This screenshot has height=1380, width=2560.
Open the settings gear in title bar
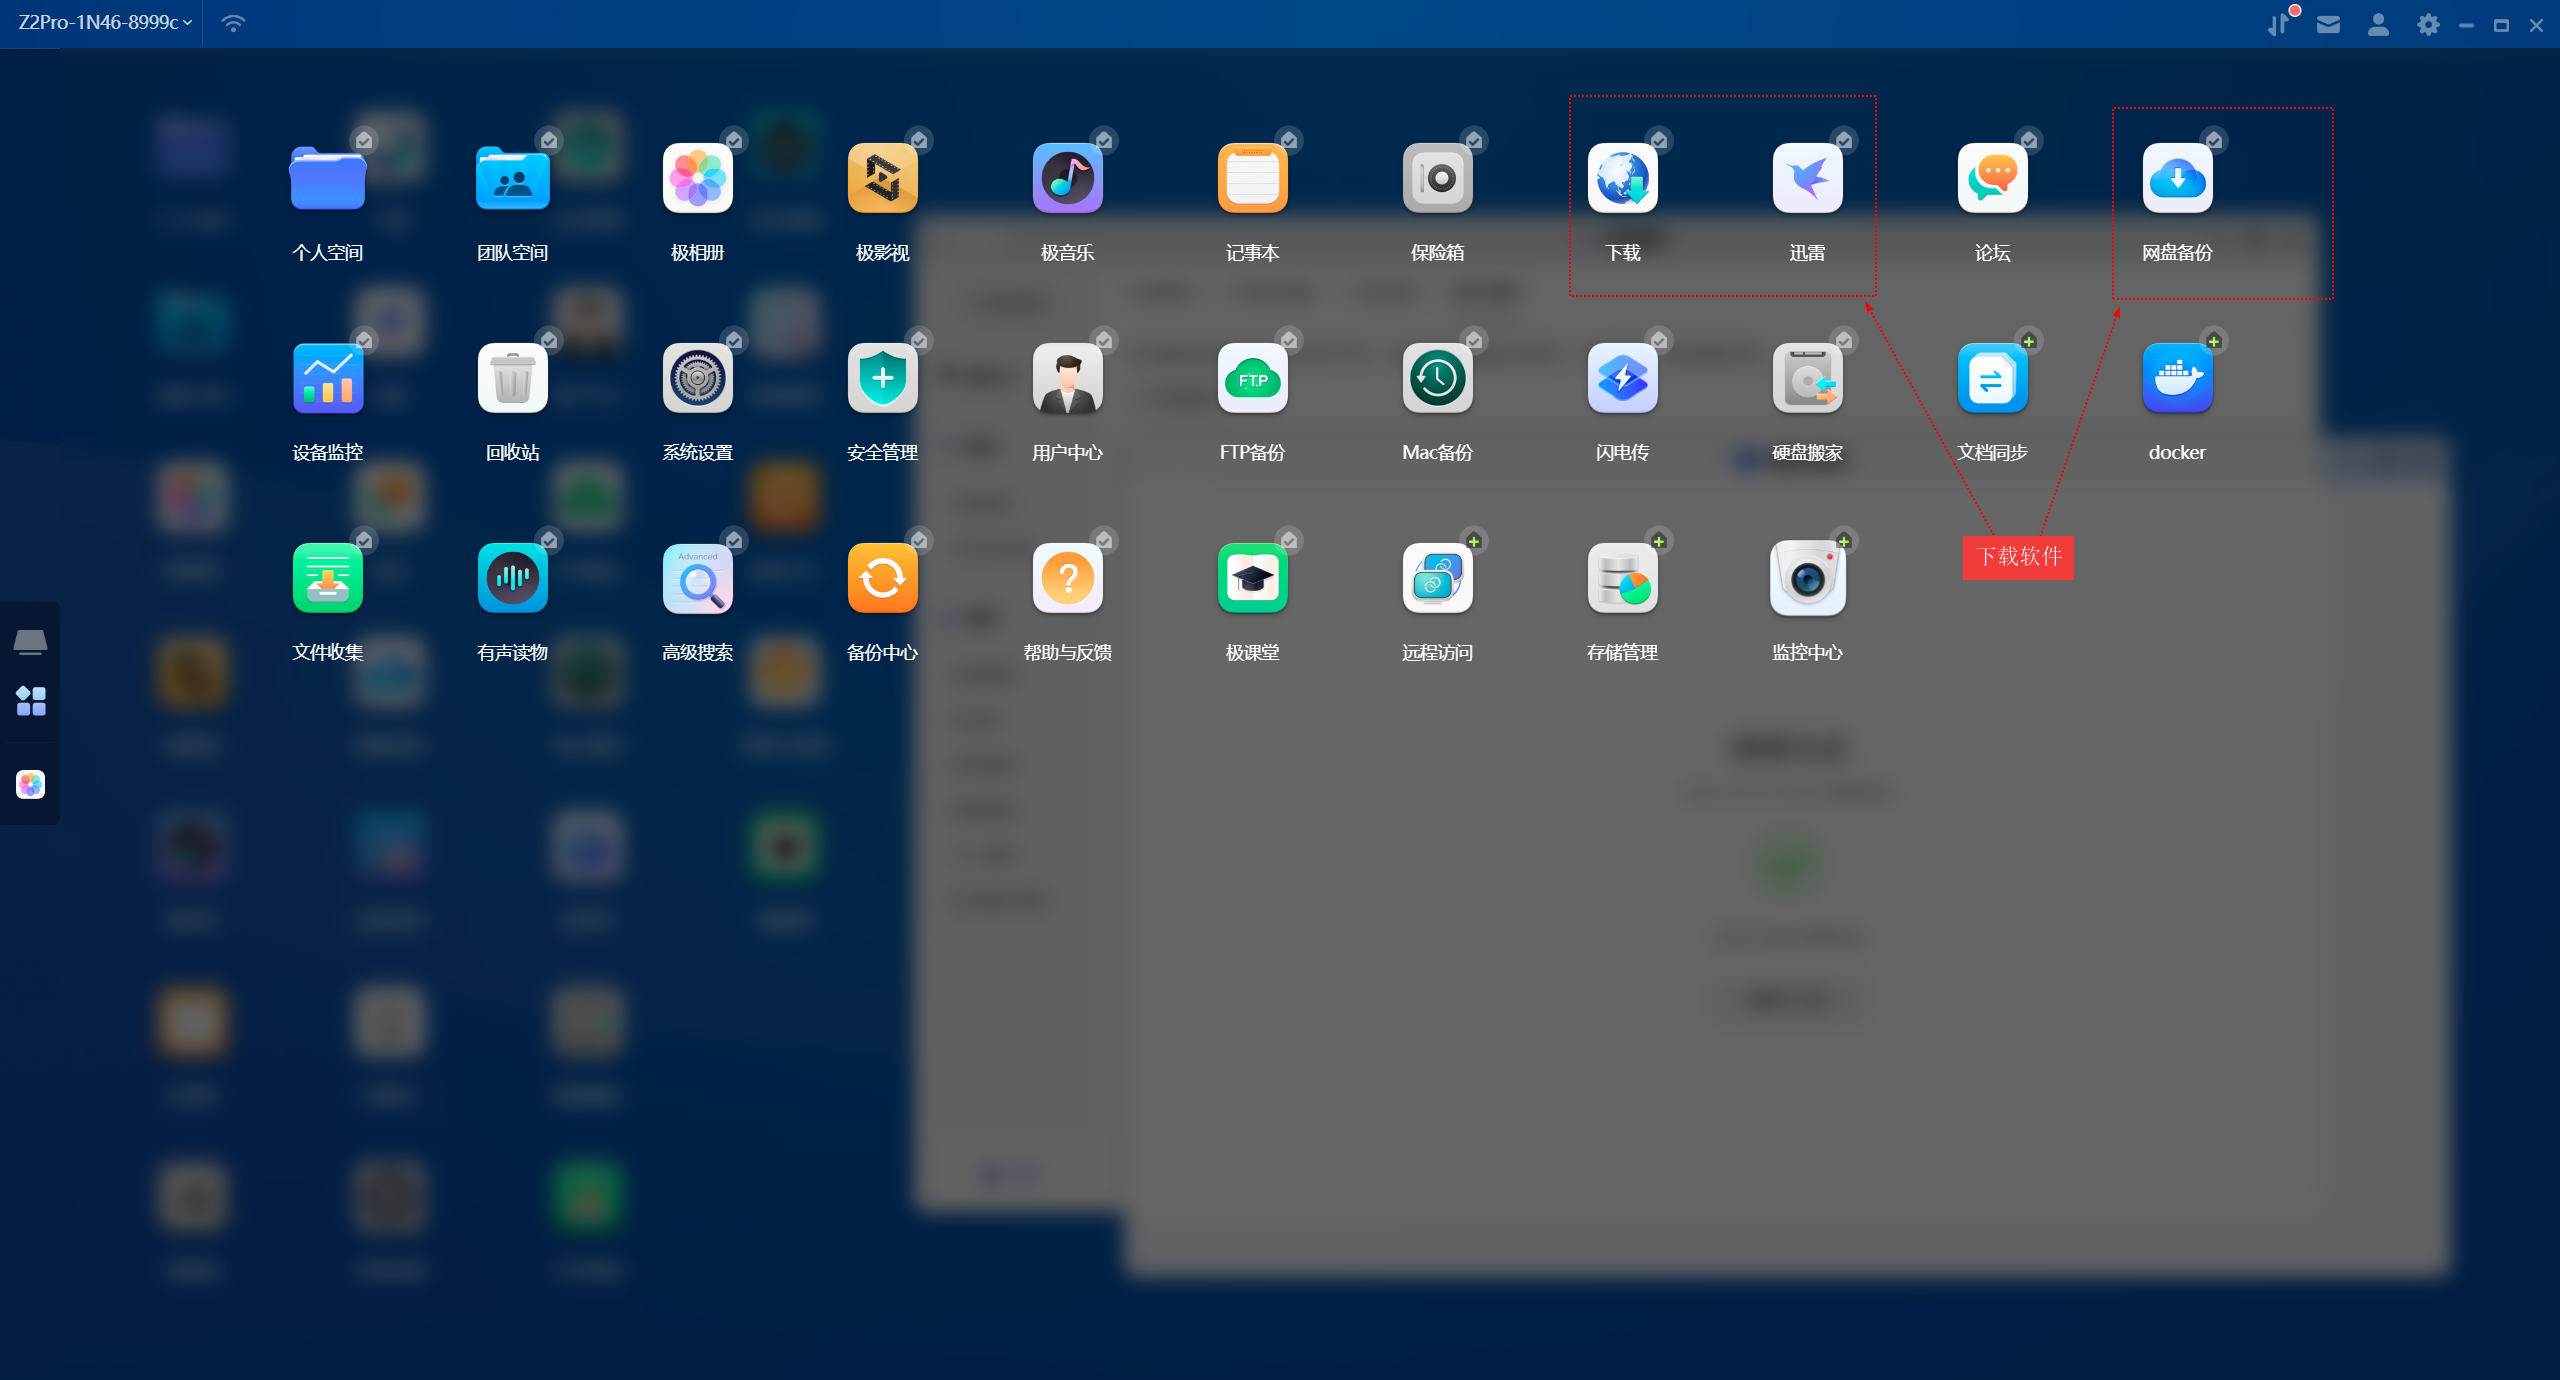2428,25
